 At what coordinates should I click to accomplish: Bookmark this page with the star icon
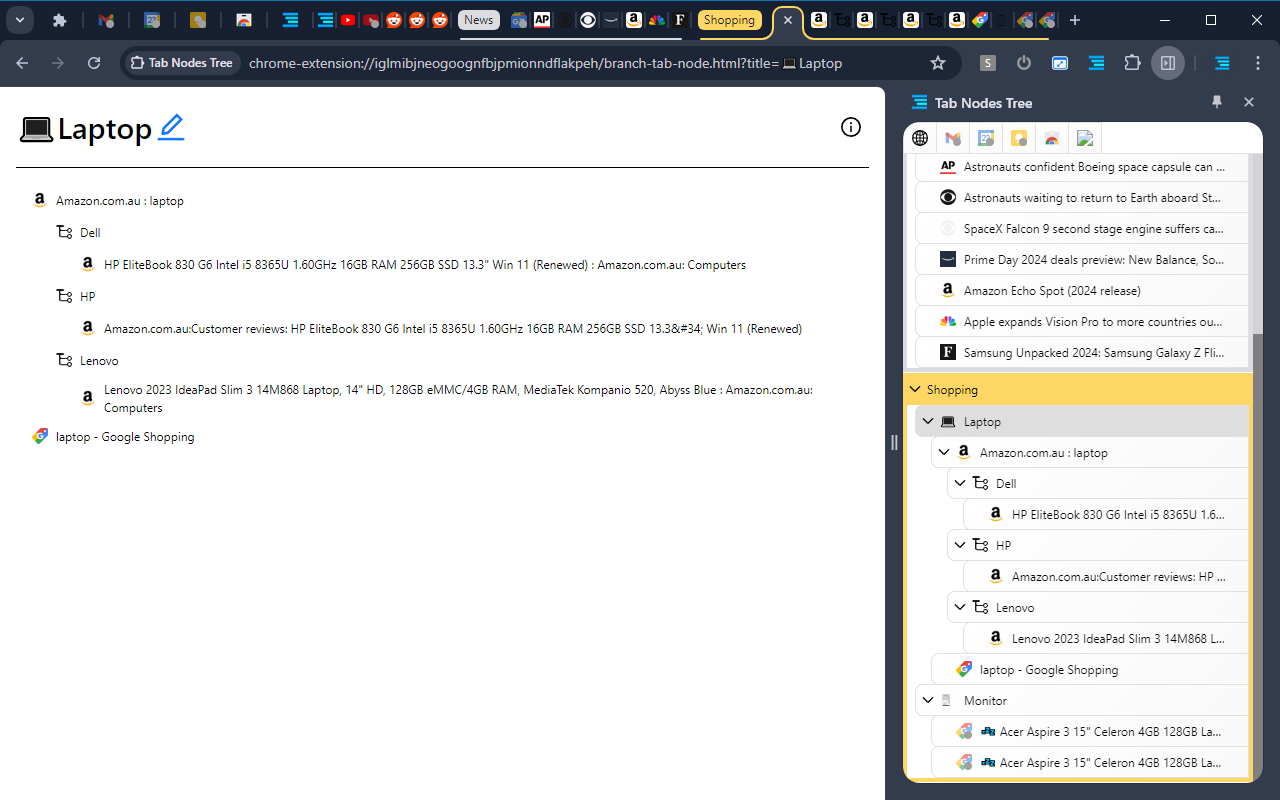tap(938, 63)
